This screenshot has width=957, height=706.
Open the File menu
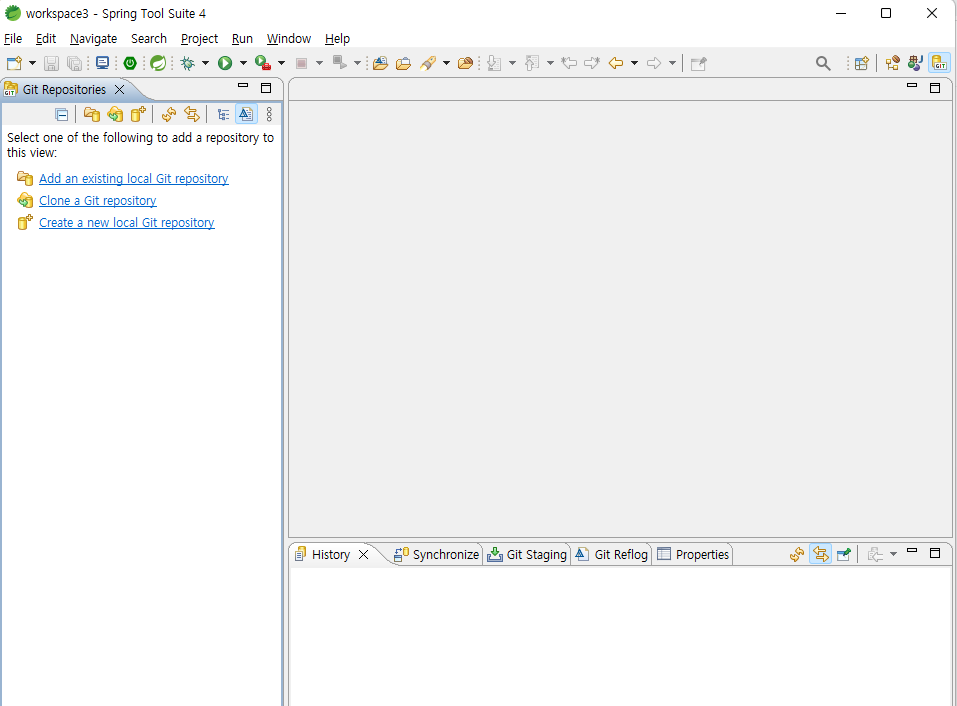coord(13,38)
